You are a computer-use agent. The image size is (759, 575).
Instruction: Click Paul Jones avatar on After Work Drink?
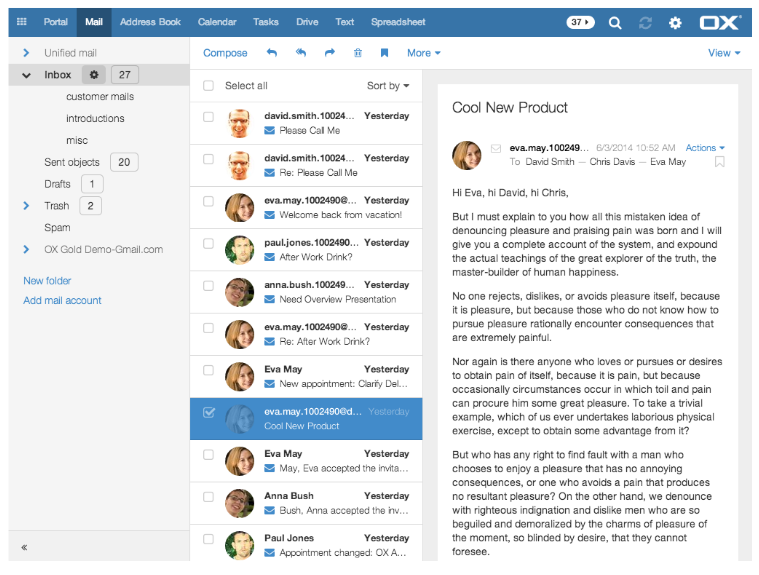pyautogui.click(x=240, y=250)
